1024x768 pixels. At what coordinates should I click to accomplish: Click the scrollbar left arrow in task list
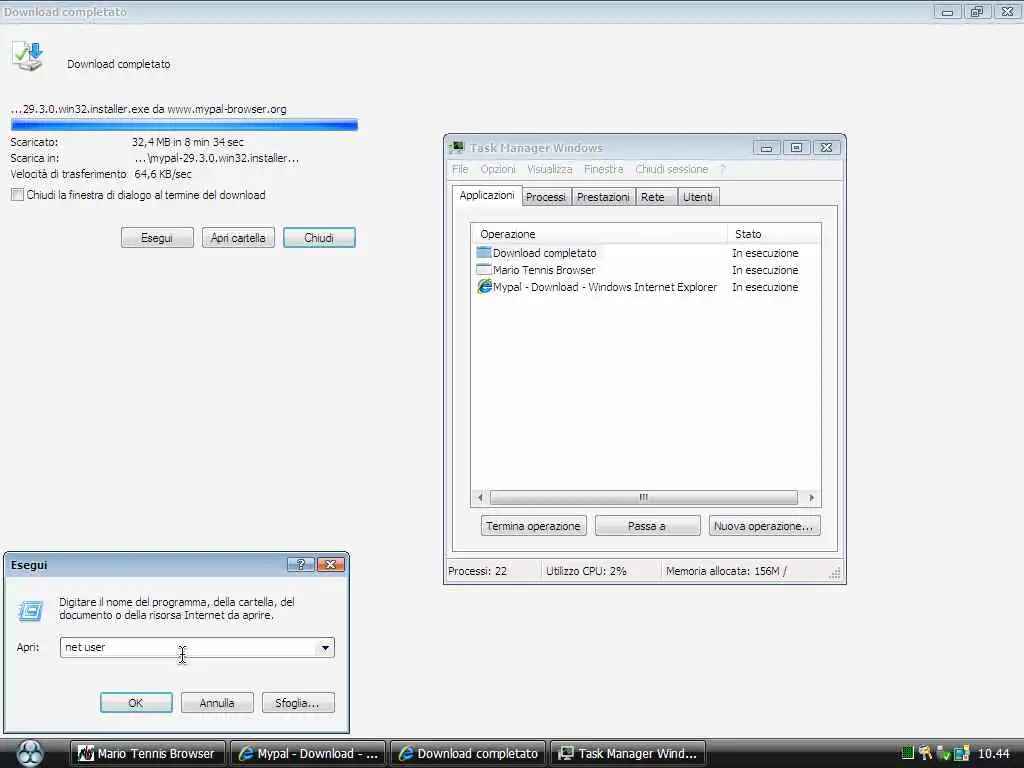[x=480, y=498]
